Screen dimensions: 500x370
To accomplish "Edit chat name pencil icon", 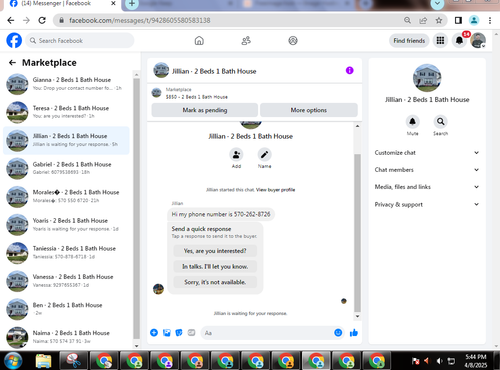I will [264, 155].
